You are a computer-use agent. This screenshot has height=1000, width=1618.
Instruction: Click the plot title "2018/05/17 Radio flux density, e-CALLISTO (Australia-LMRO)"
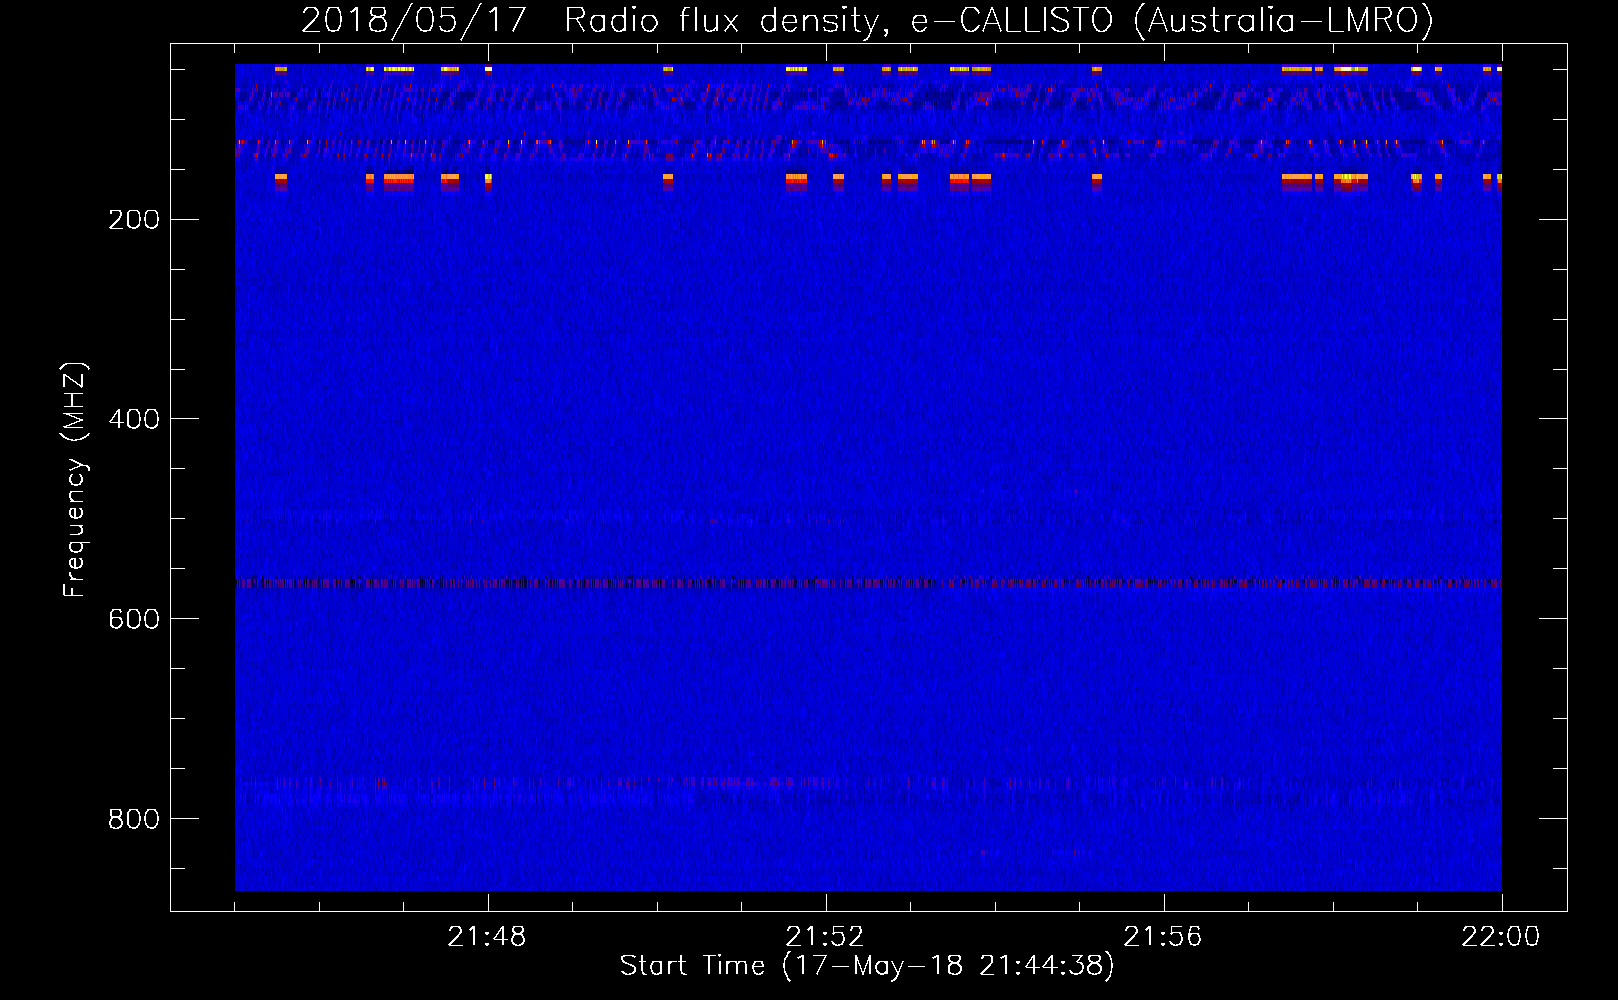pyautogui.click(x=867, y=20)
